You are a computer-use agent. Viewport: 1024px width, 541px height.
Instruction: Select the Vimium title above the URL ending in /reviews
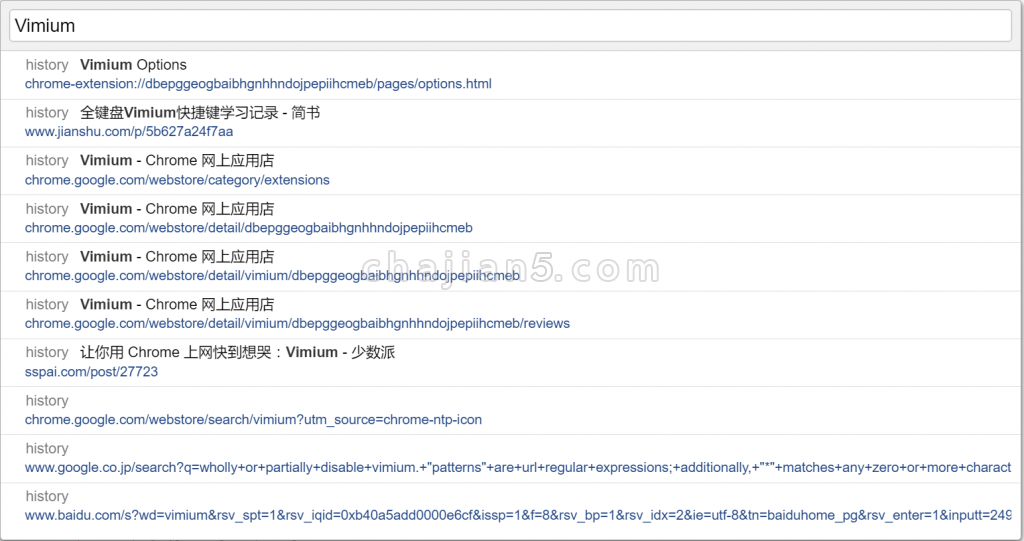[x=177, y=304]
